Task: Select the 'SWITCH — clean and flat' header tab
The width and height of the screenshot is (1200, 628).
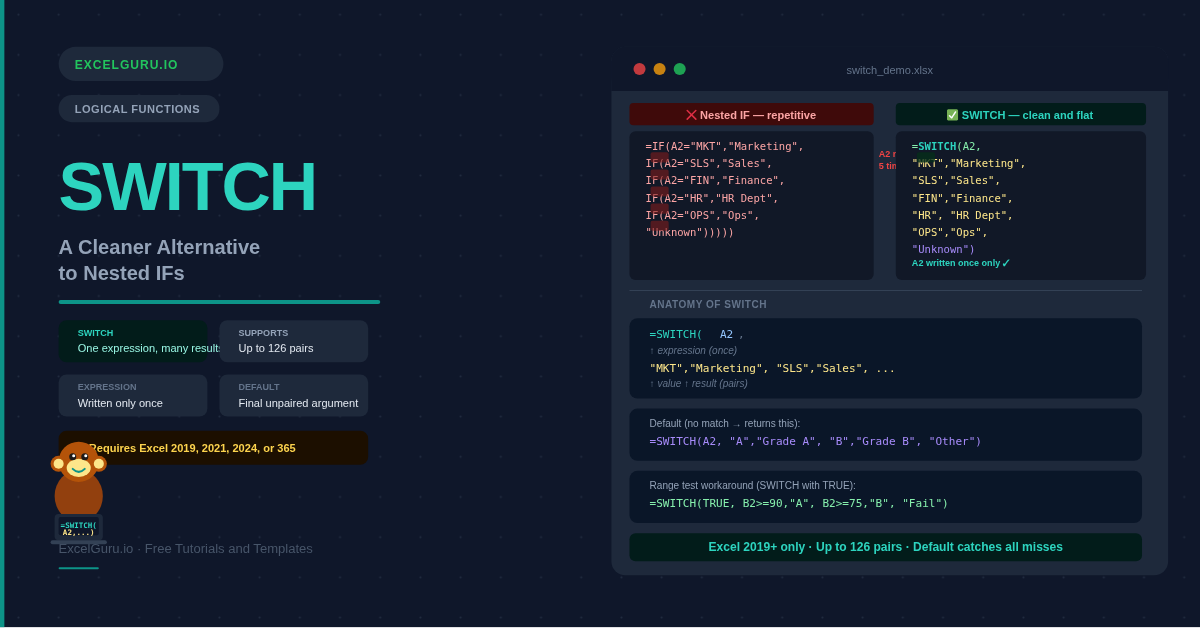Action: click(x=1020, y=115)
